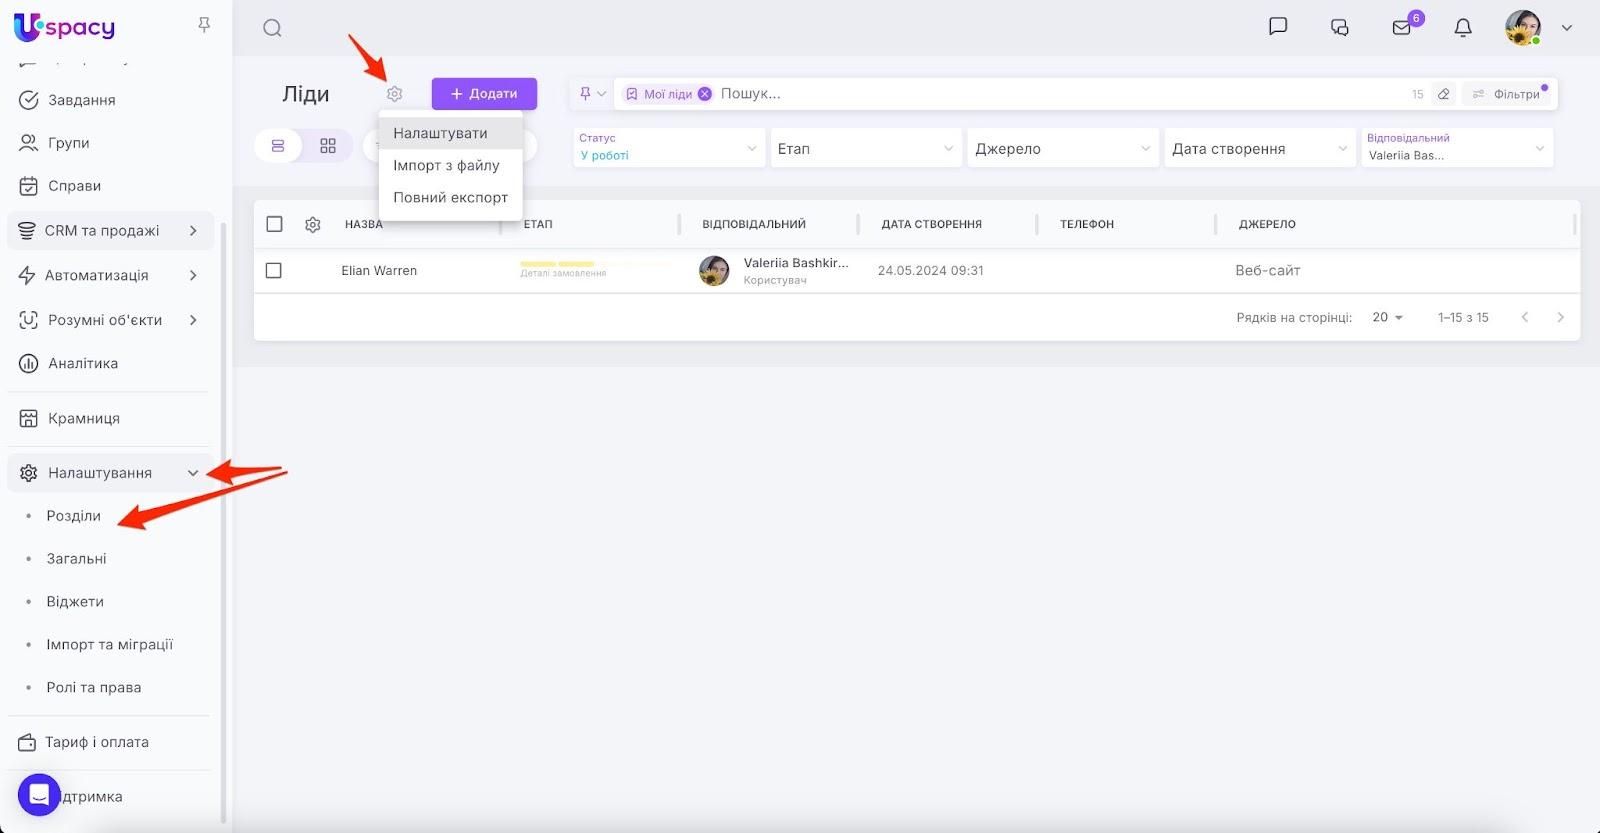Viewport: 1600px width, 833px height.
Task: Open the notifications bell
Action: [x=1462, y=28]
